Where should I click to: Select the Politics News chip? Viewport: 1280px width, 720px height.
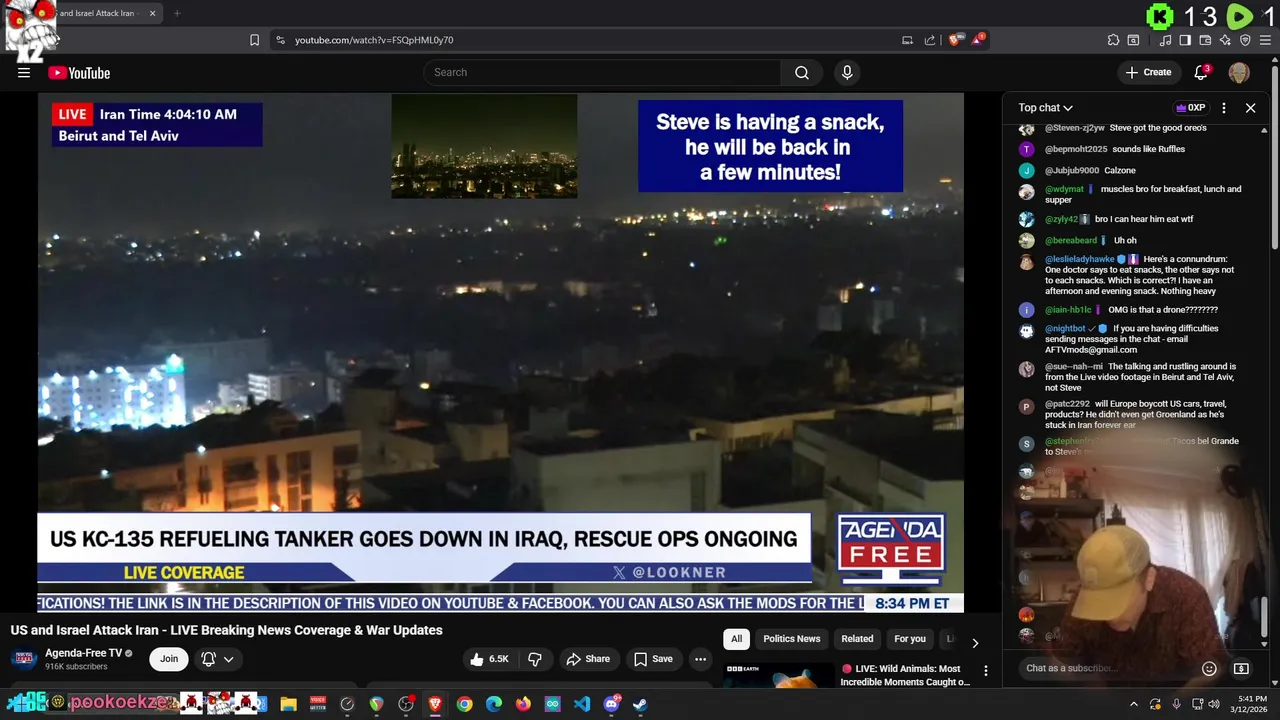(791, 639)
